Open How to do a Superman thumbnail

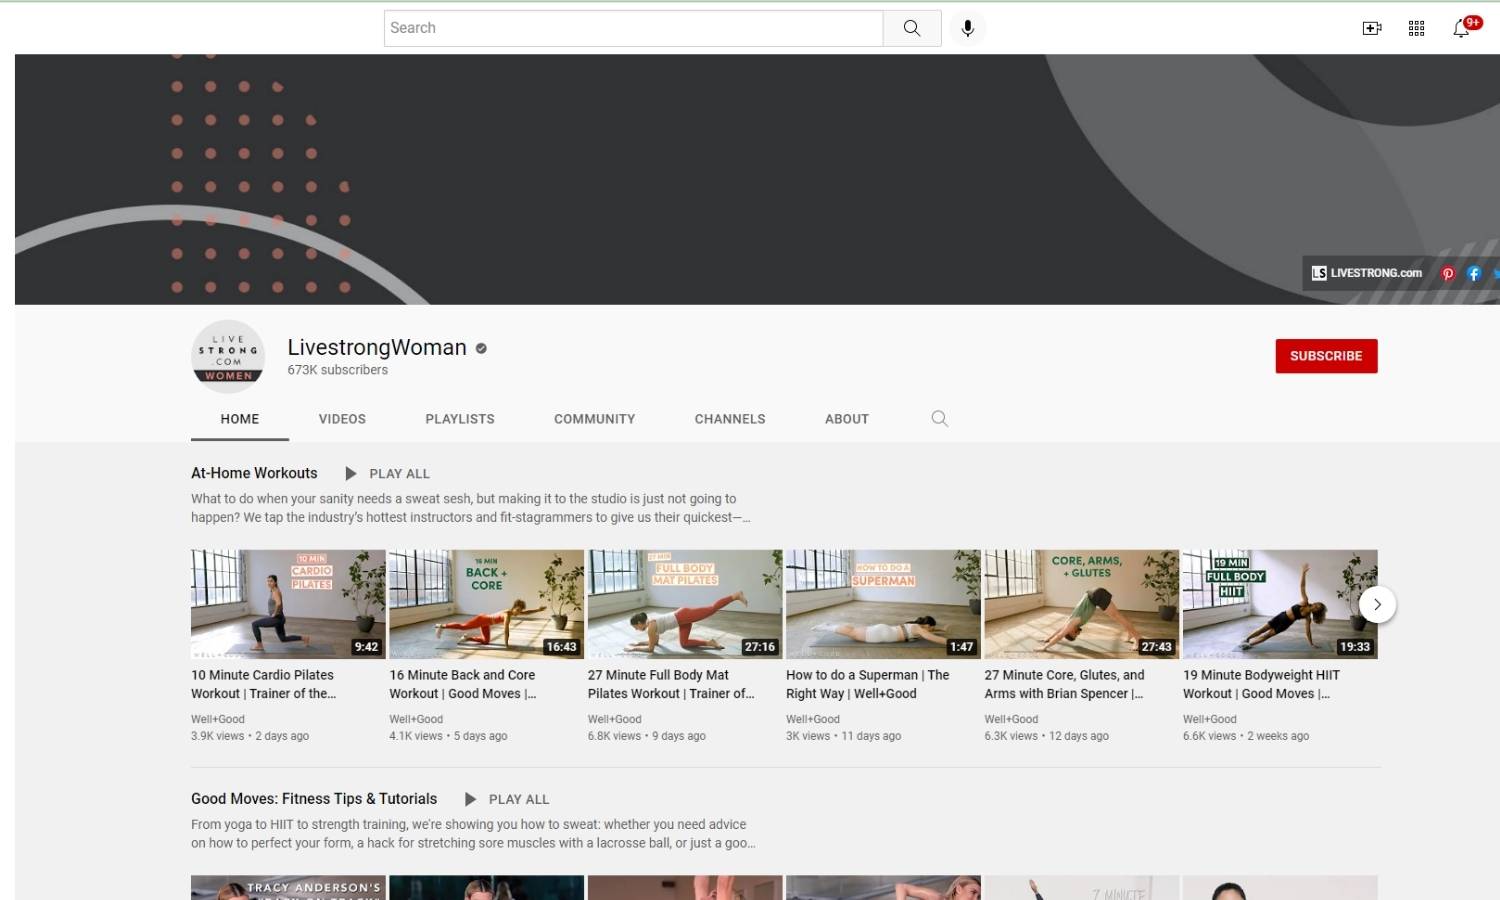tap(883, 604)
